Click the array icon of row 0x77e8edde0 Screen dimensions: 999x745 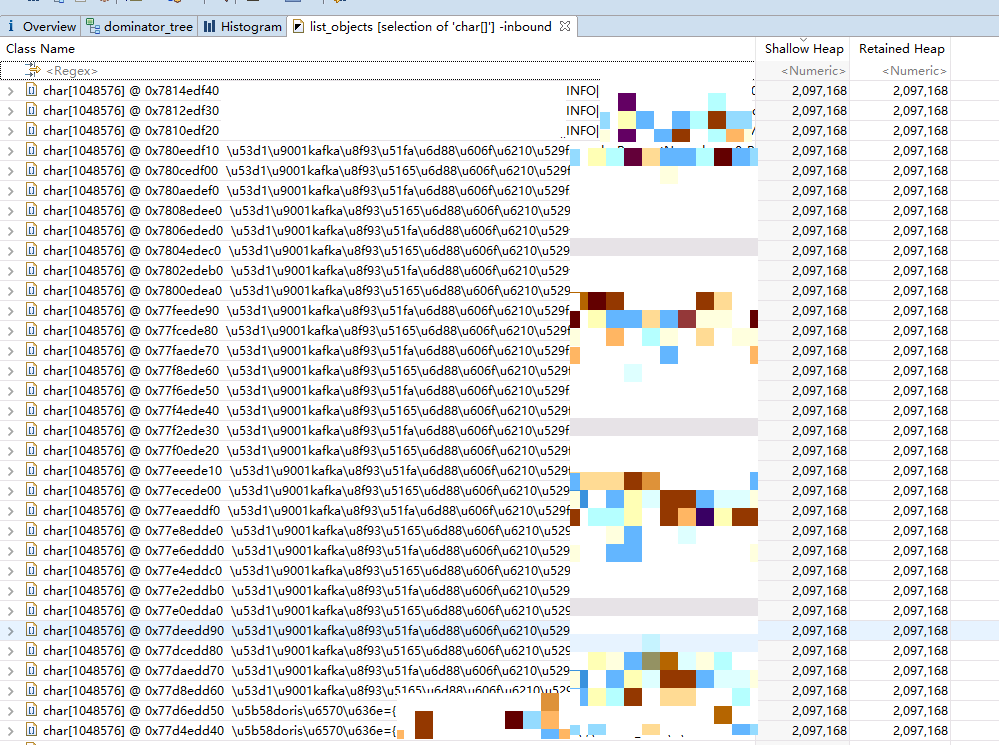(x=31, y=530)
